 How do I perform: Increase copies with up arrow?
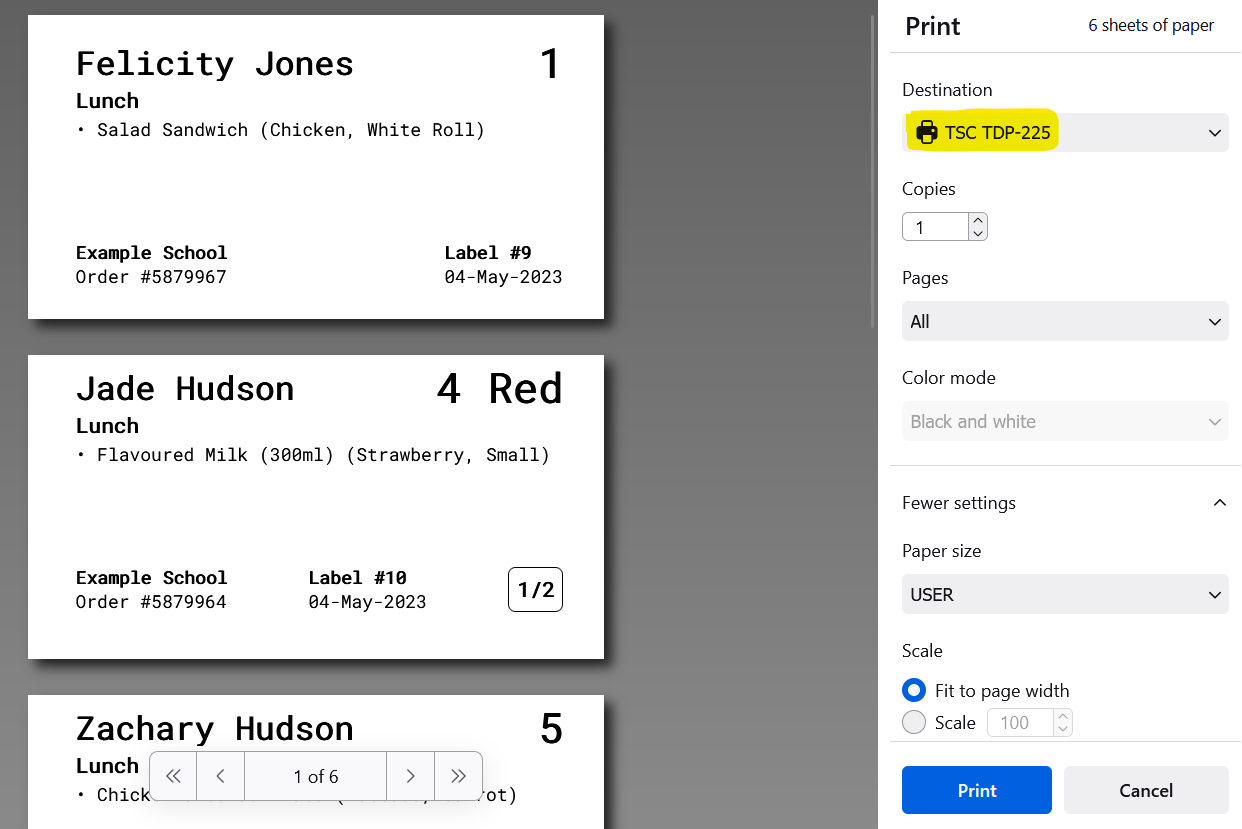click(x=978, y=221)
